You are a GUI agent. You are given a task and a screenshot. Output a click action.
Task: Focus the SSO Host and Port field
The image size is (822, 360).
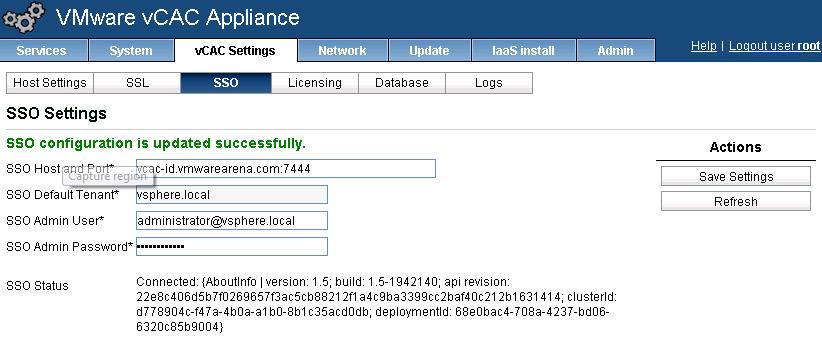click(x=286, y=168)
